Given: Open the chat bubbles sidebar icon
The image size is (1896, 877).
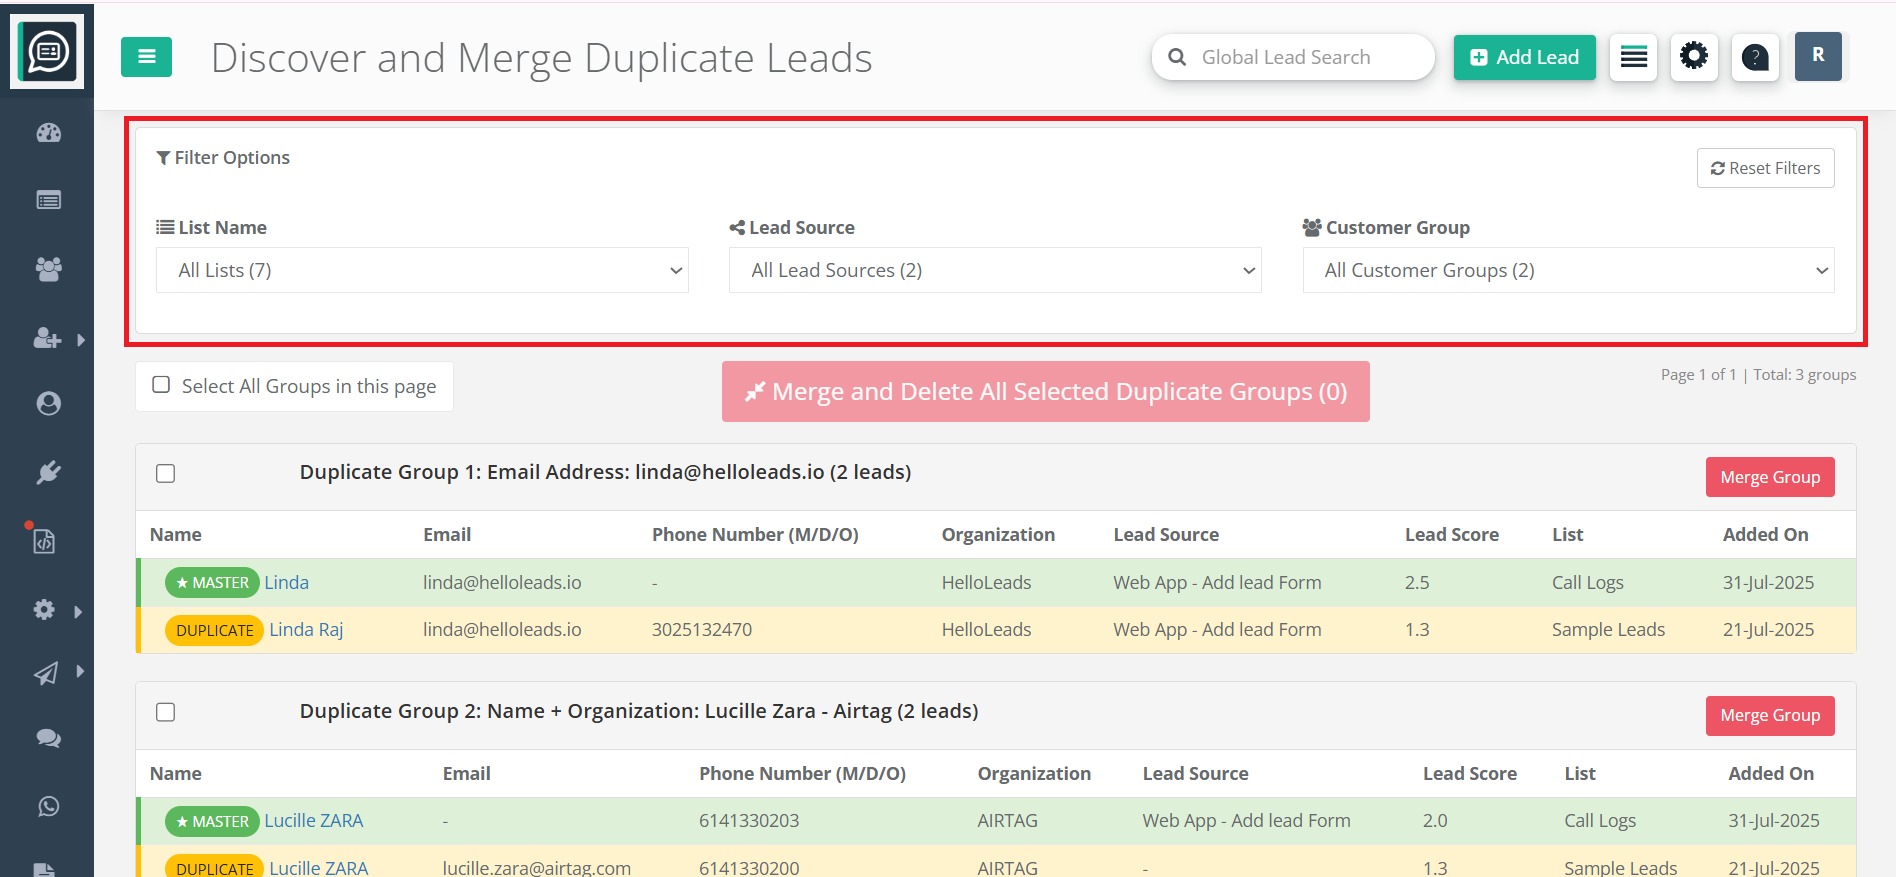Looking at the screenshot, I should point(48,738).
